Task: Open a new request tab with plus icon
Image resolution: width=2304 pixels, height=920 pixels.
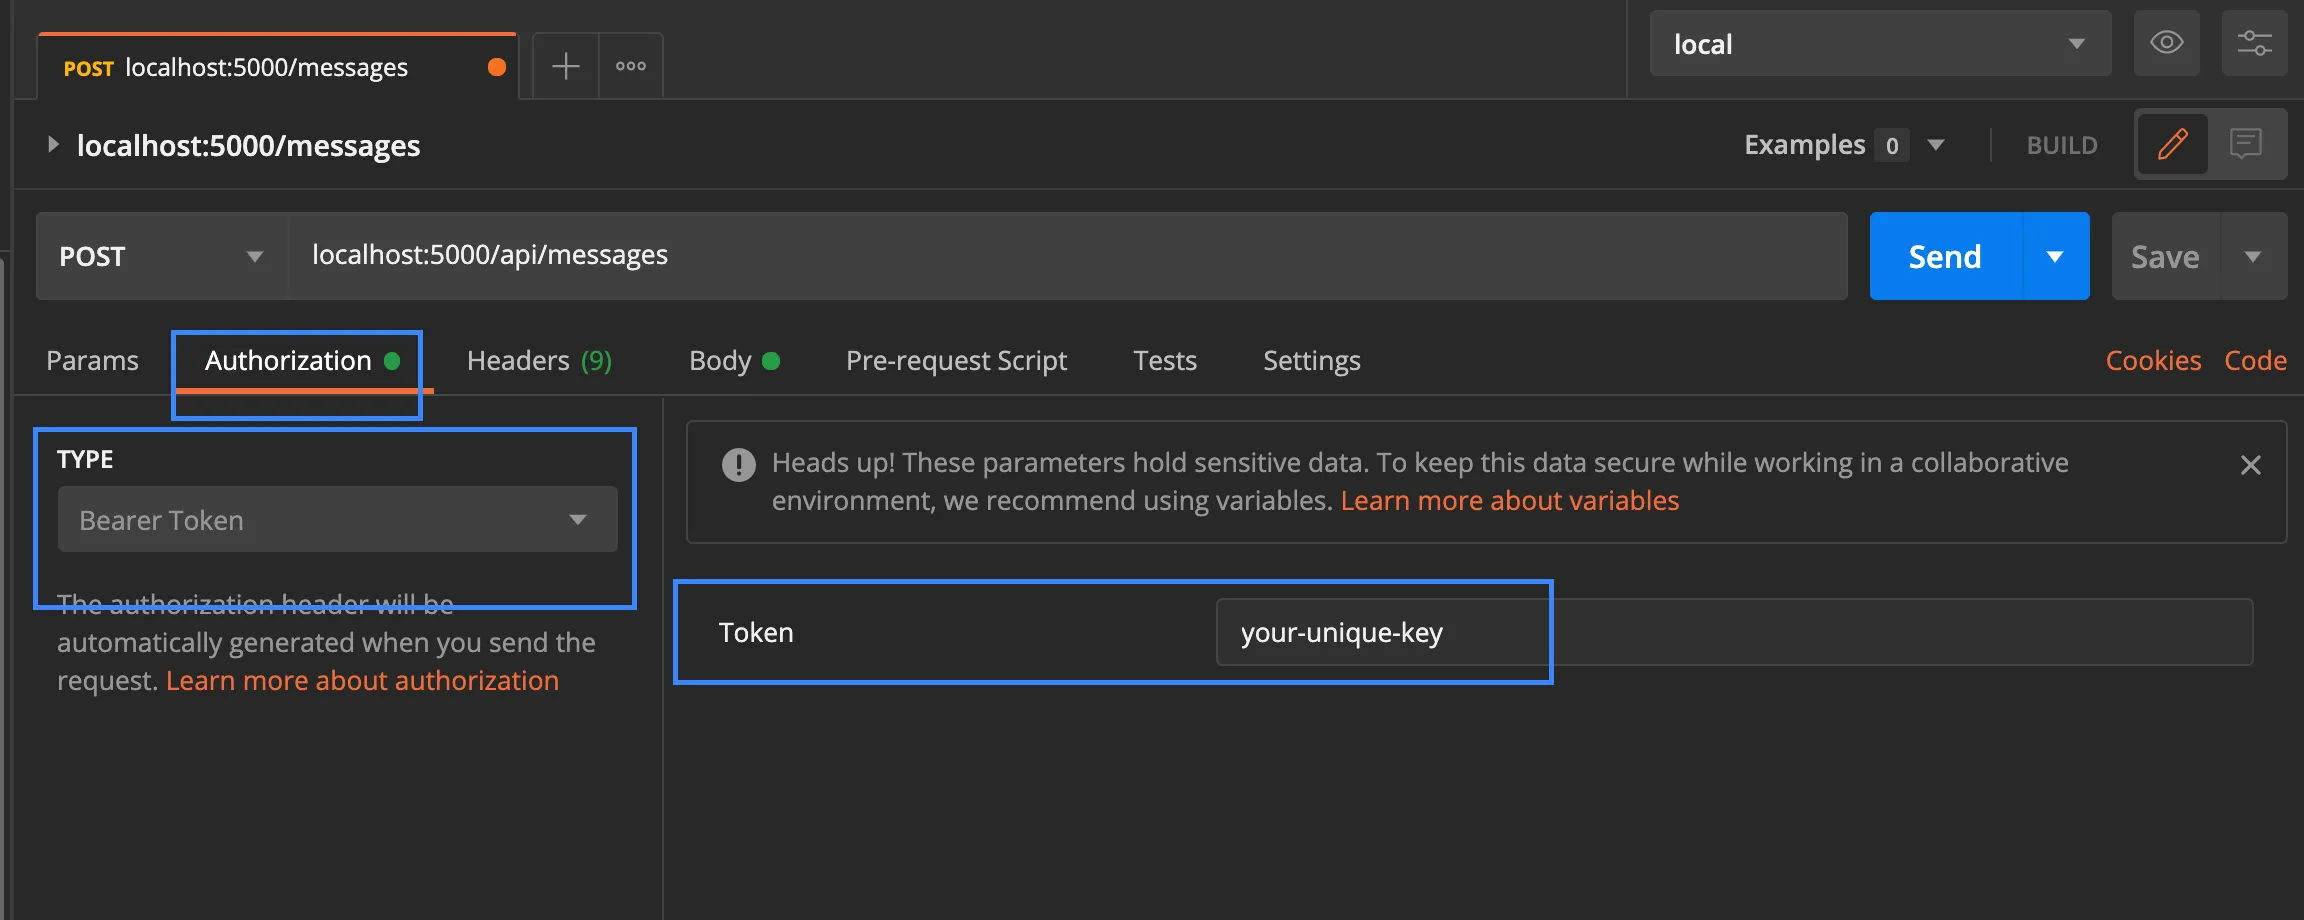Action: point(566,65)
